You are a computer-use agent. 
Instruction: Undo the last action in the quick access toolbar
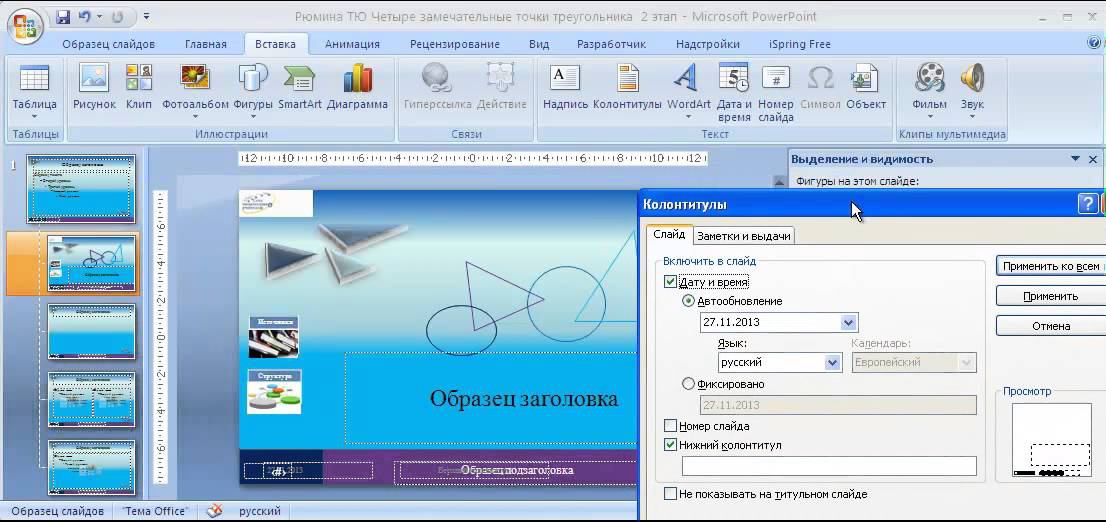(x=84, y=16)
